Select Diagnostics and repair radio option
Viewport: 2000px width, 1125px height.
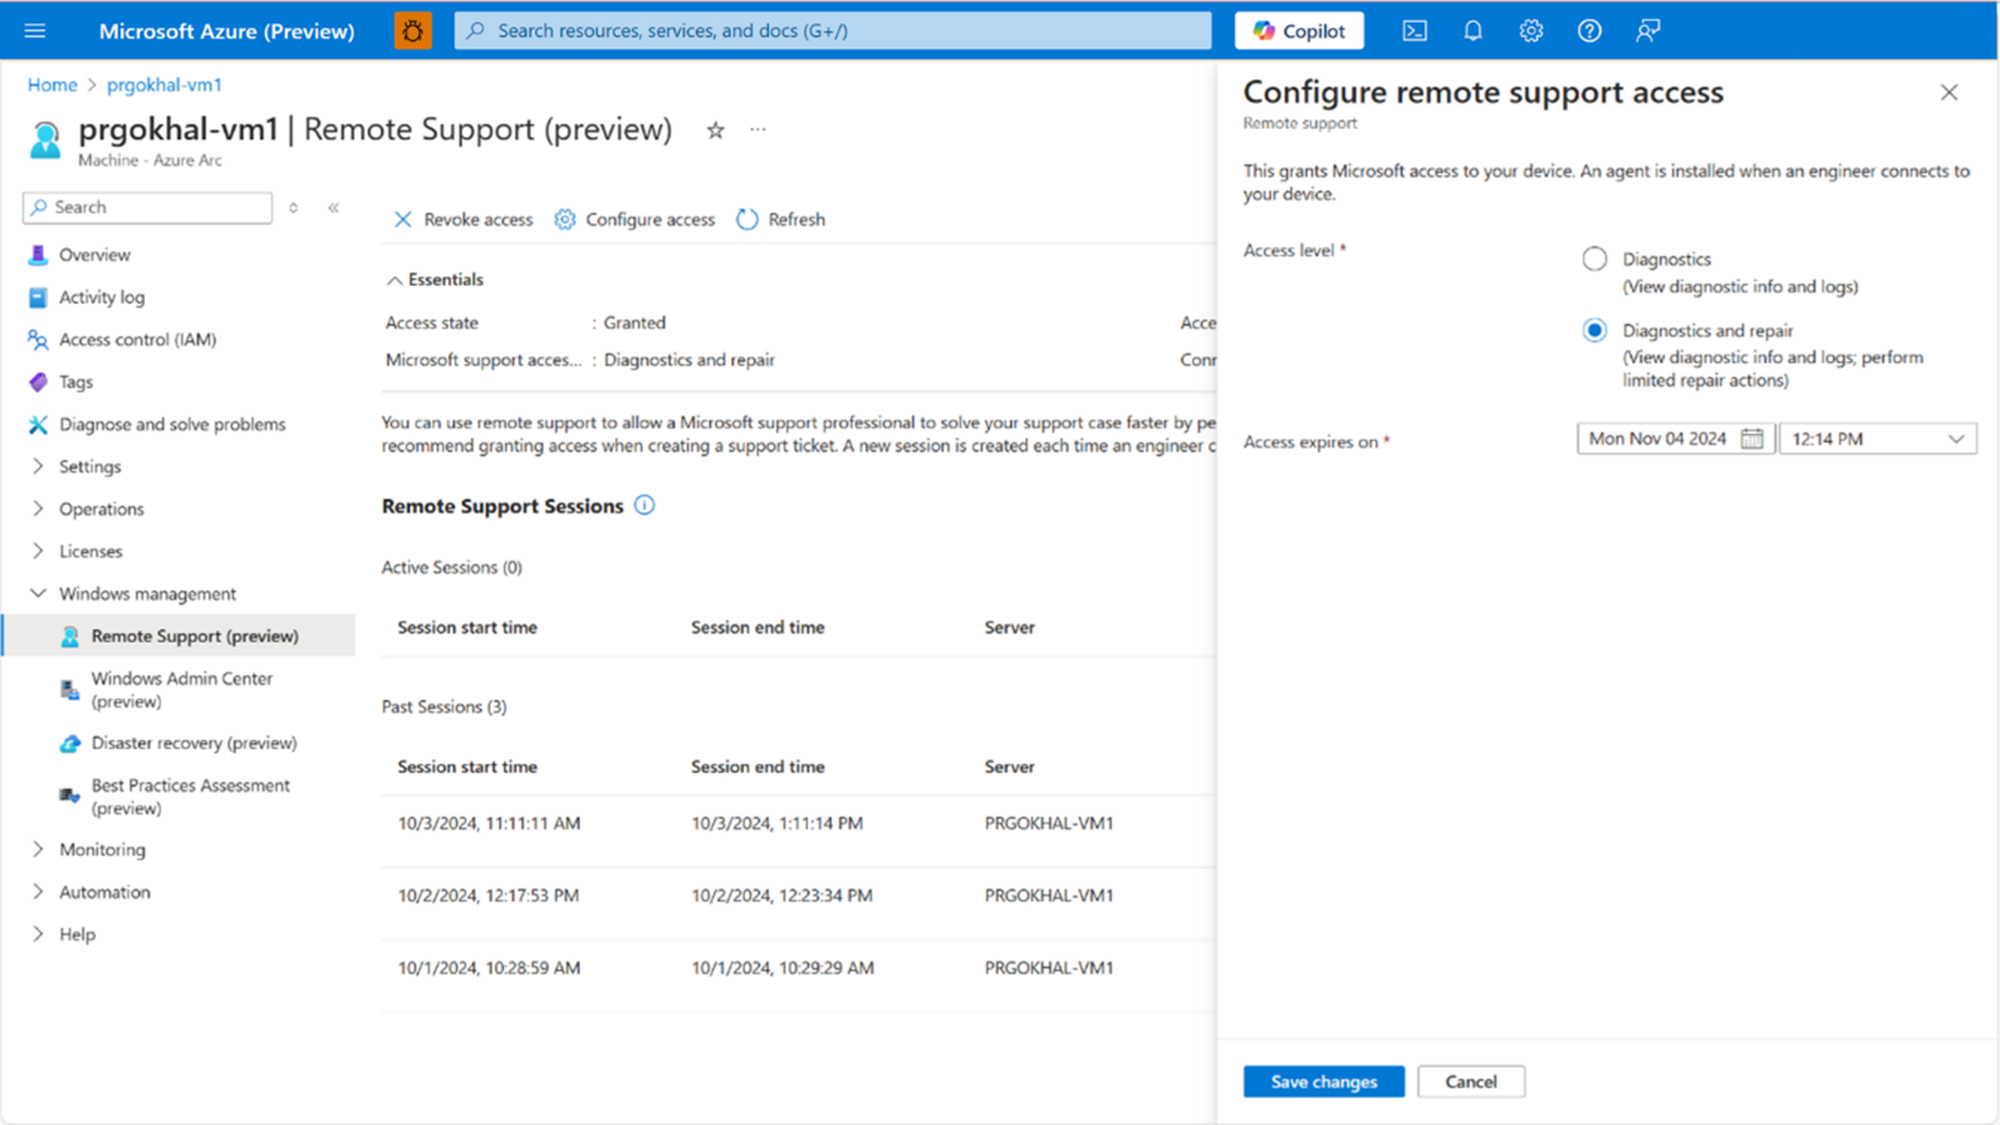(x=1594, y=330)
